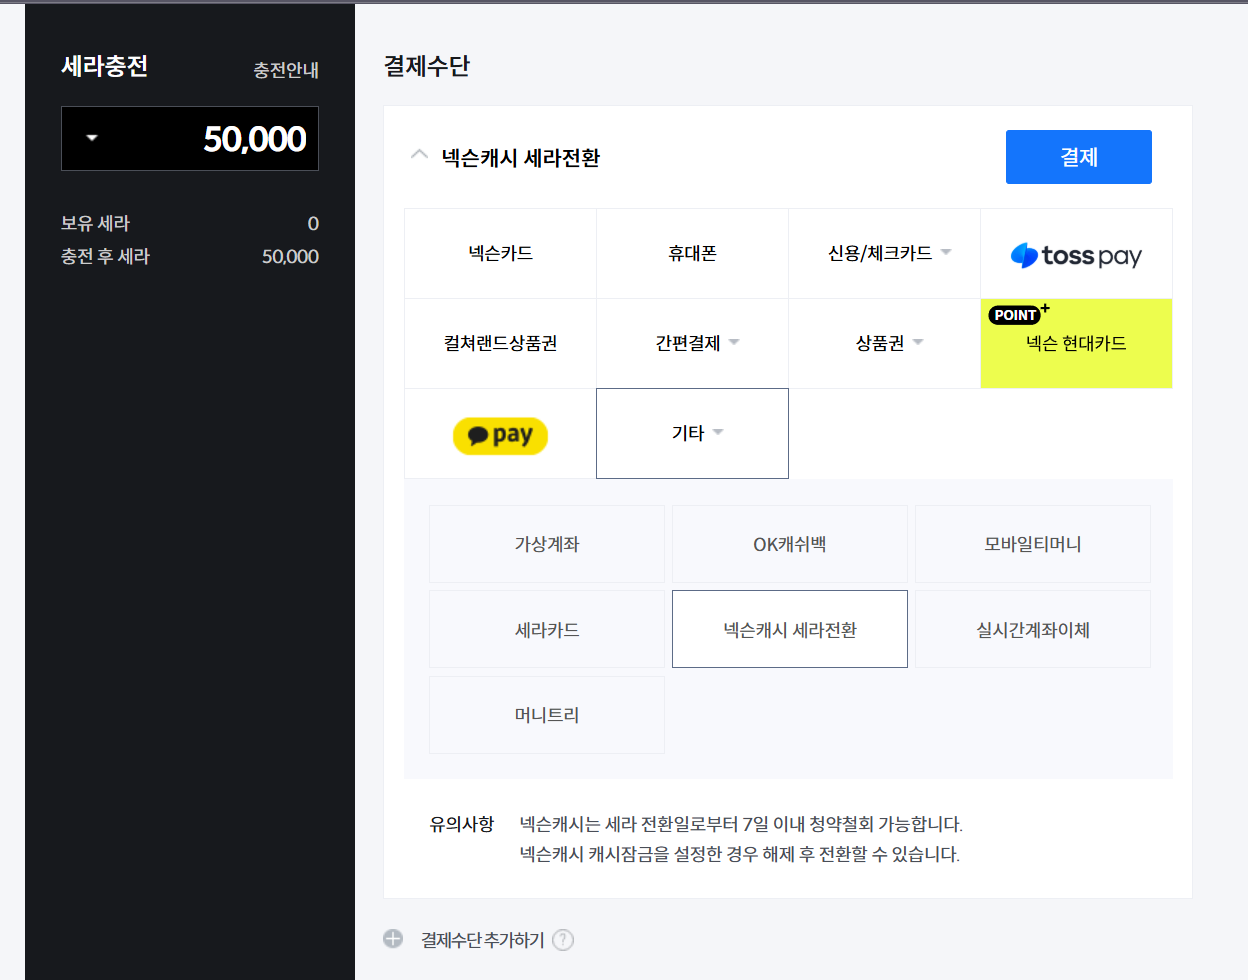Click the 유의사항 label
1248x980 pixels.
(462, 824)
